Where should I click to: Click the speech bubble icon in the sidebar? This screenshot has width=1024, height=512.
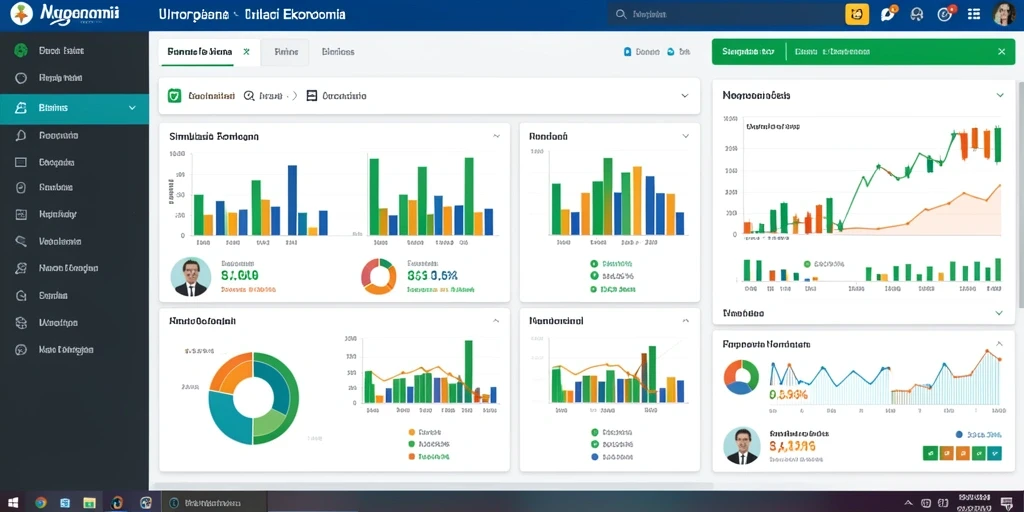(21, 136)
